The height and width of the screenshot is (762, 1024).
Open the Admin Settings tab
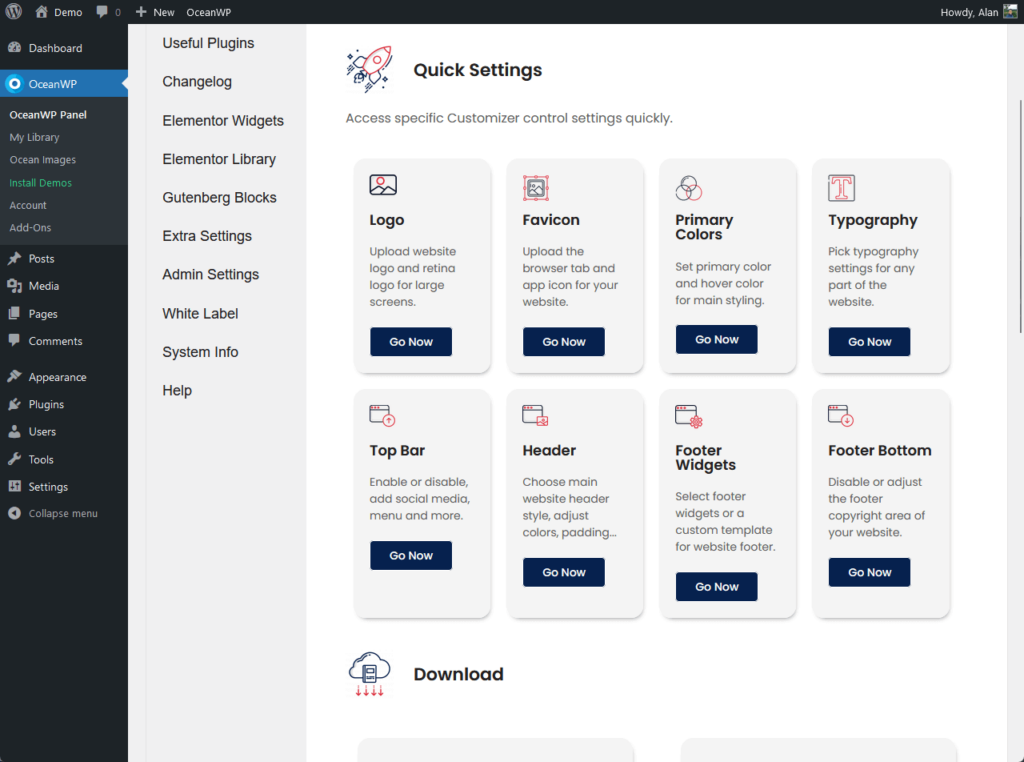click(x=211, y=275)
